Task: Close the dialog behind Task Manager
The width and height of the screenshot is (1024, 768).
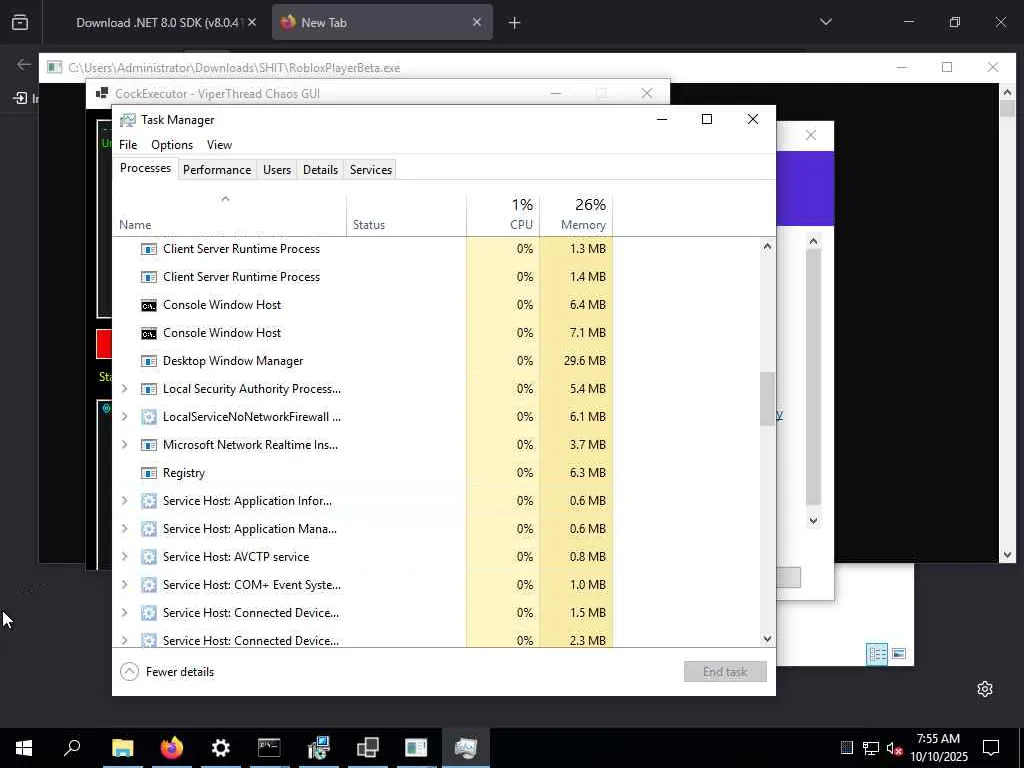Action: click(810, 135)
